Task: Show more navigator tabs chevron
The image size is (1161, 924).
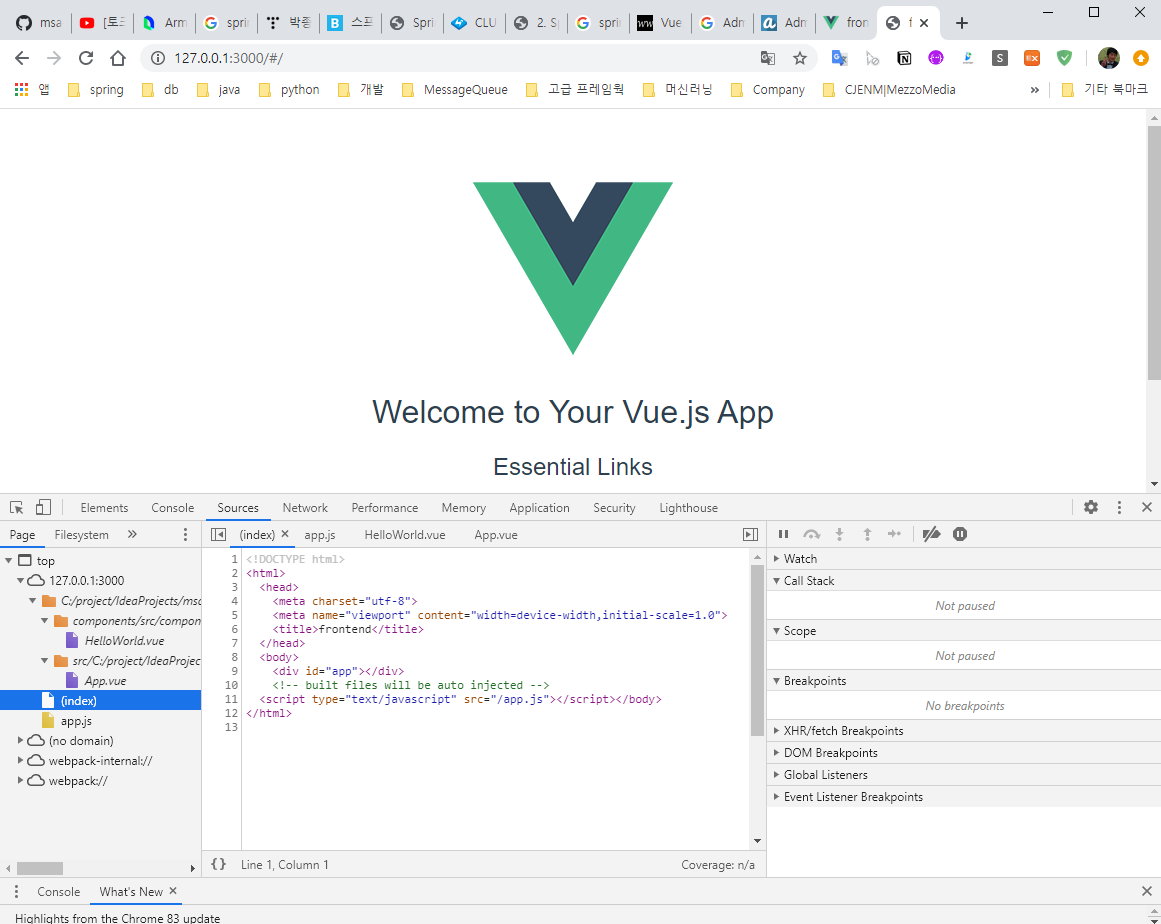Action: (132, 534)
